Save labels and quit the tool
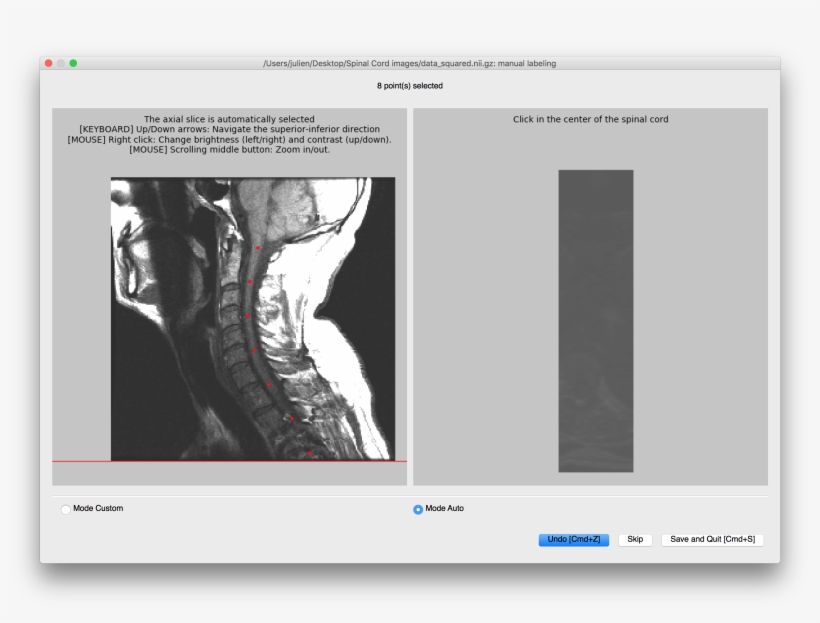This screenshot has width=820, height=623. (712, 539)
